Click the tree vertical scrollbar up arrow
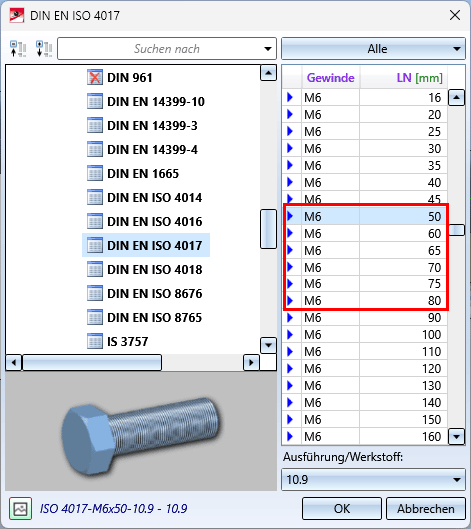 tap(269, 73)
